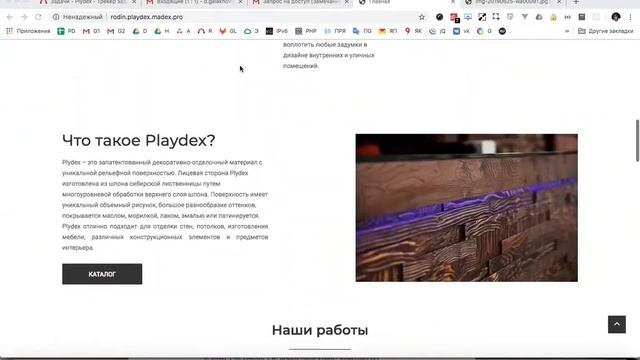This screenshot has height=360, width=640.
Task: Click the red extension icon with badge
Action: pos(454,17)
